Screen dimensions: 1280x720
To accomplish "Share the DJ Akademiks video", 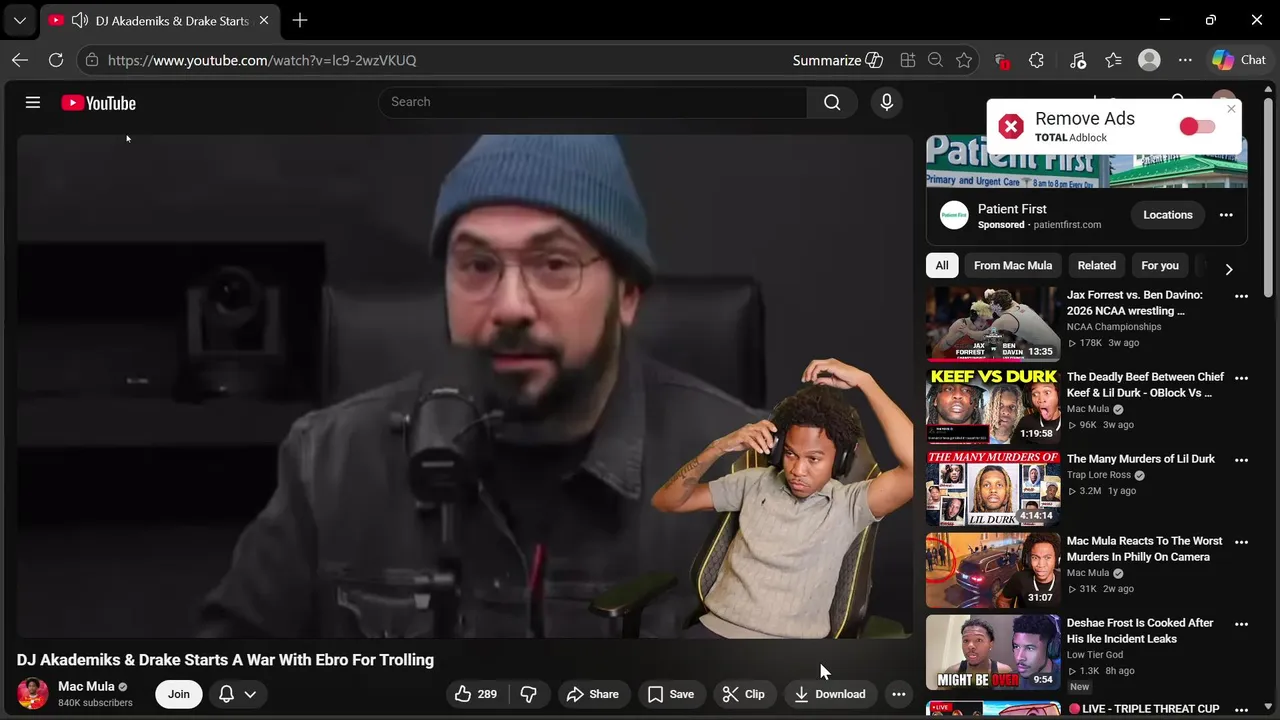I will (593, 694).
